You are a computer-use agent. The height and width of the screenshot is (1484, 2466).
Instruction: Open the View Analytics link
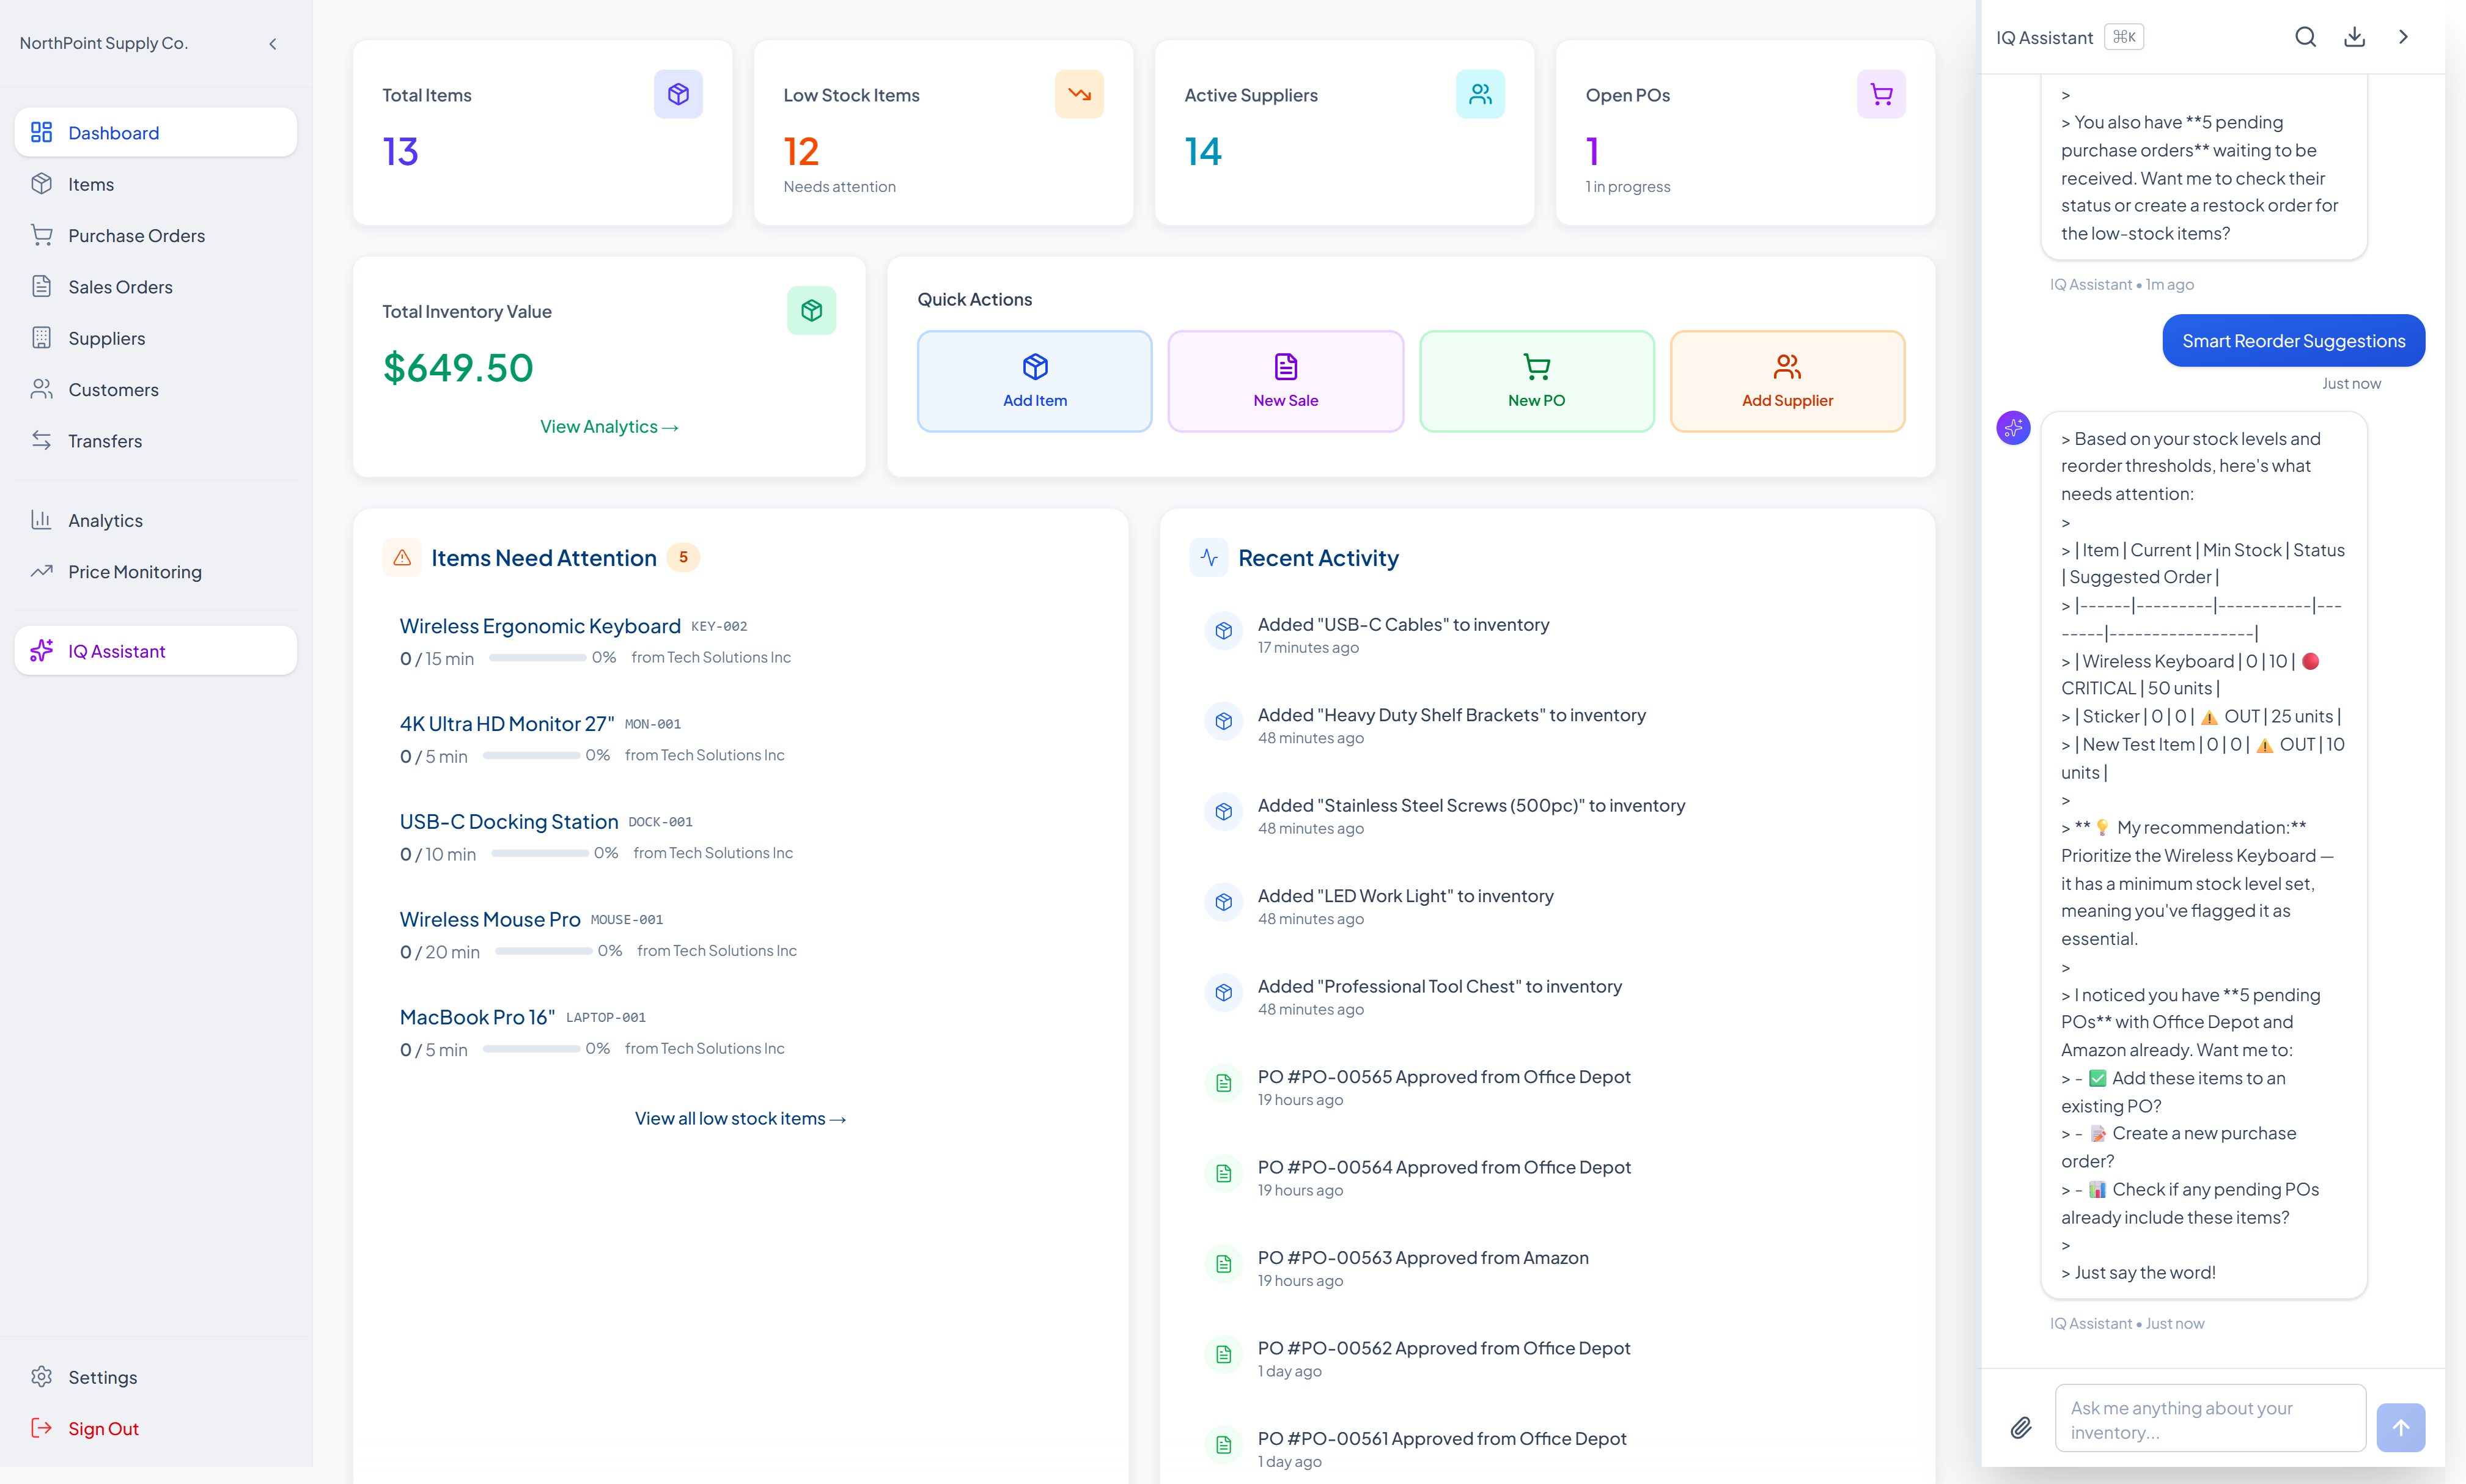[x=608, y=426]
